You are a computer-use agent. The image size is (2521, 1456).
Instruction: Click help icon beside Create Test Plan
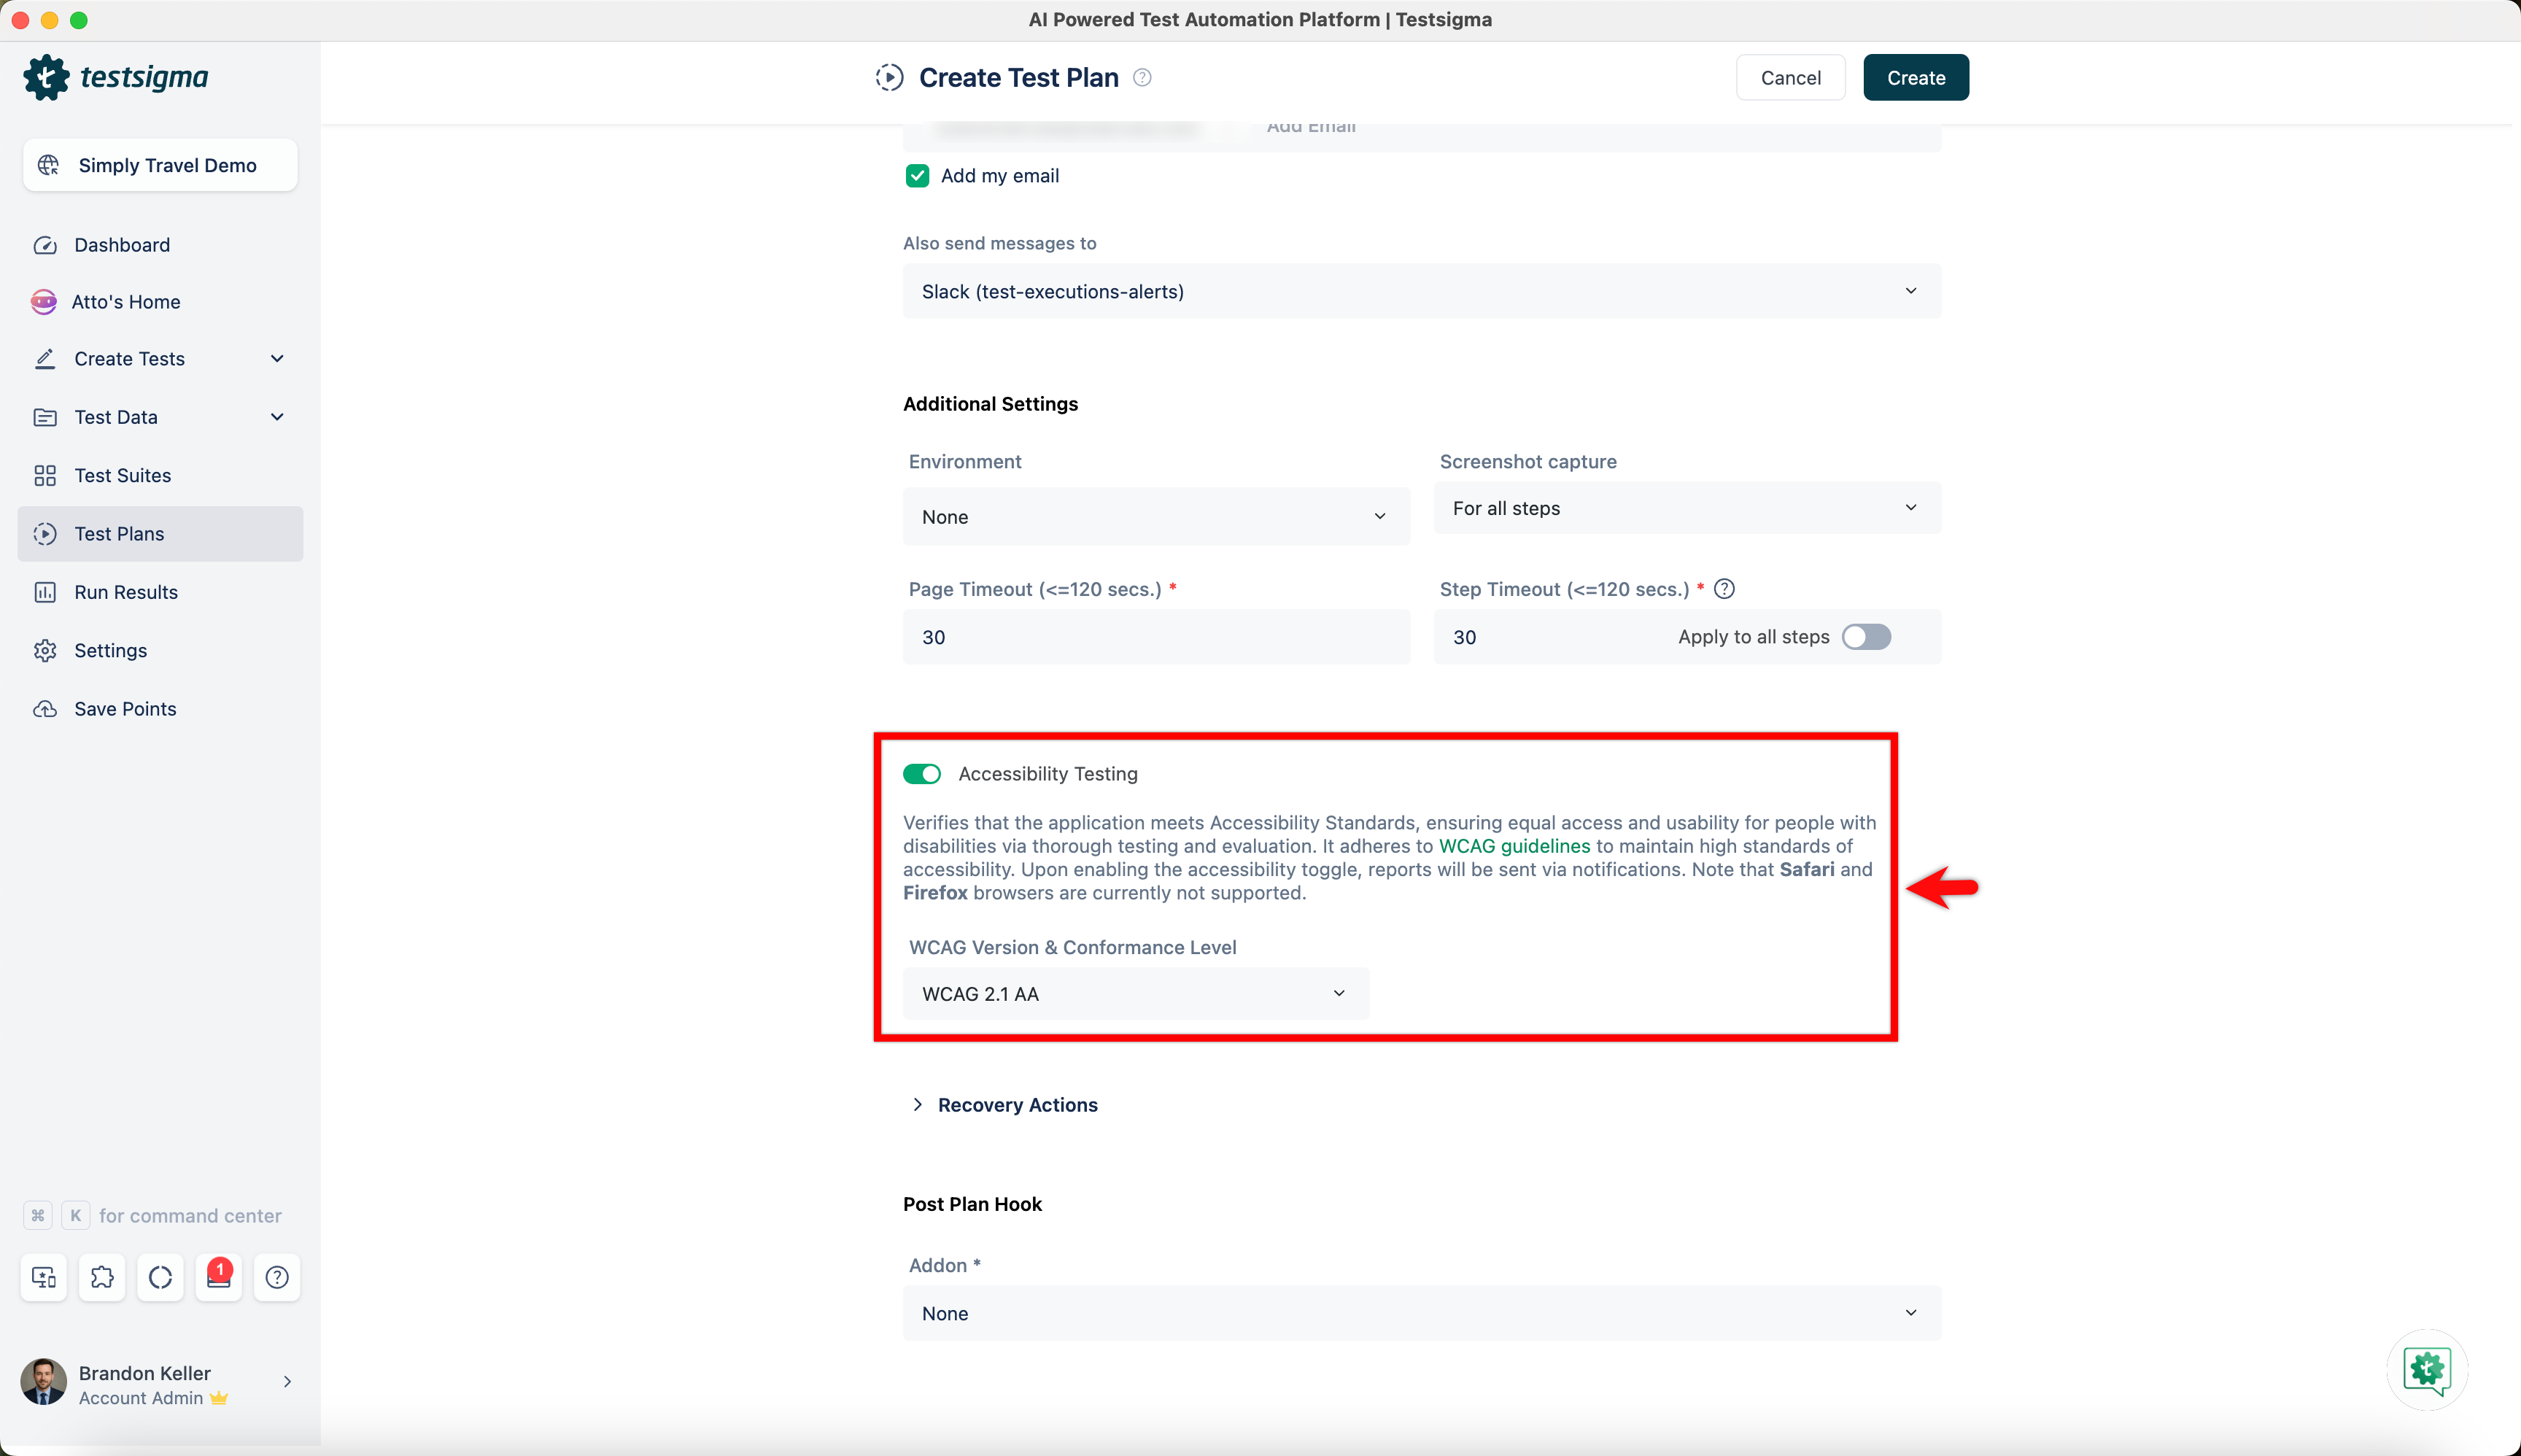(x=1142, y=78)
